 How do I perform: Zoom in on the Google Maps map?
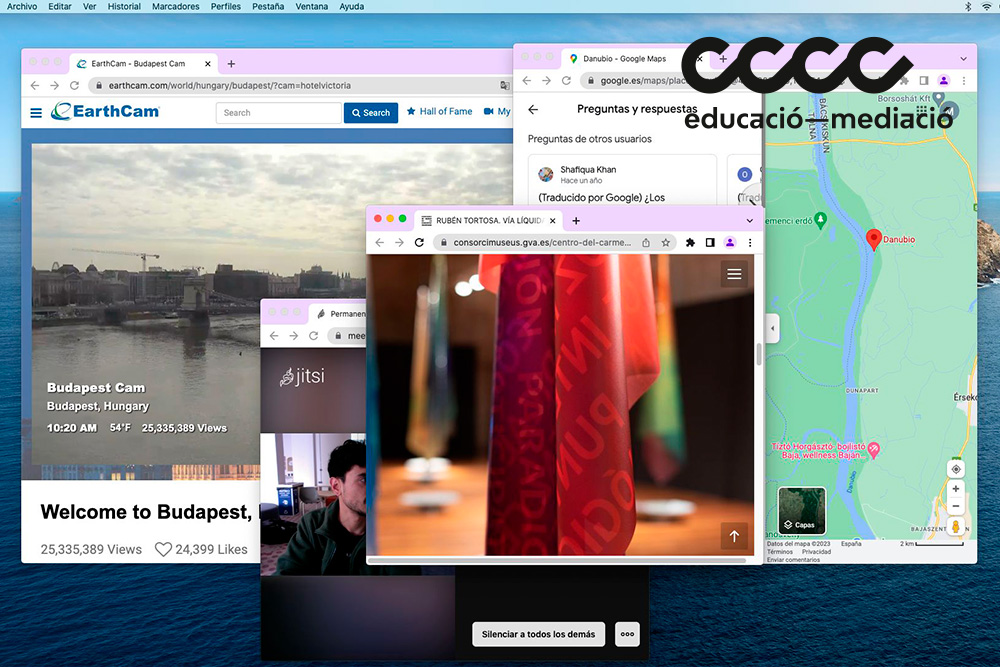tap(956, 489)
